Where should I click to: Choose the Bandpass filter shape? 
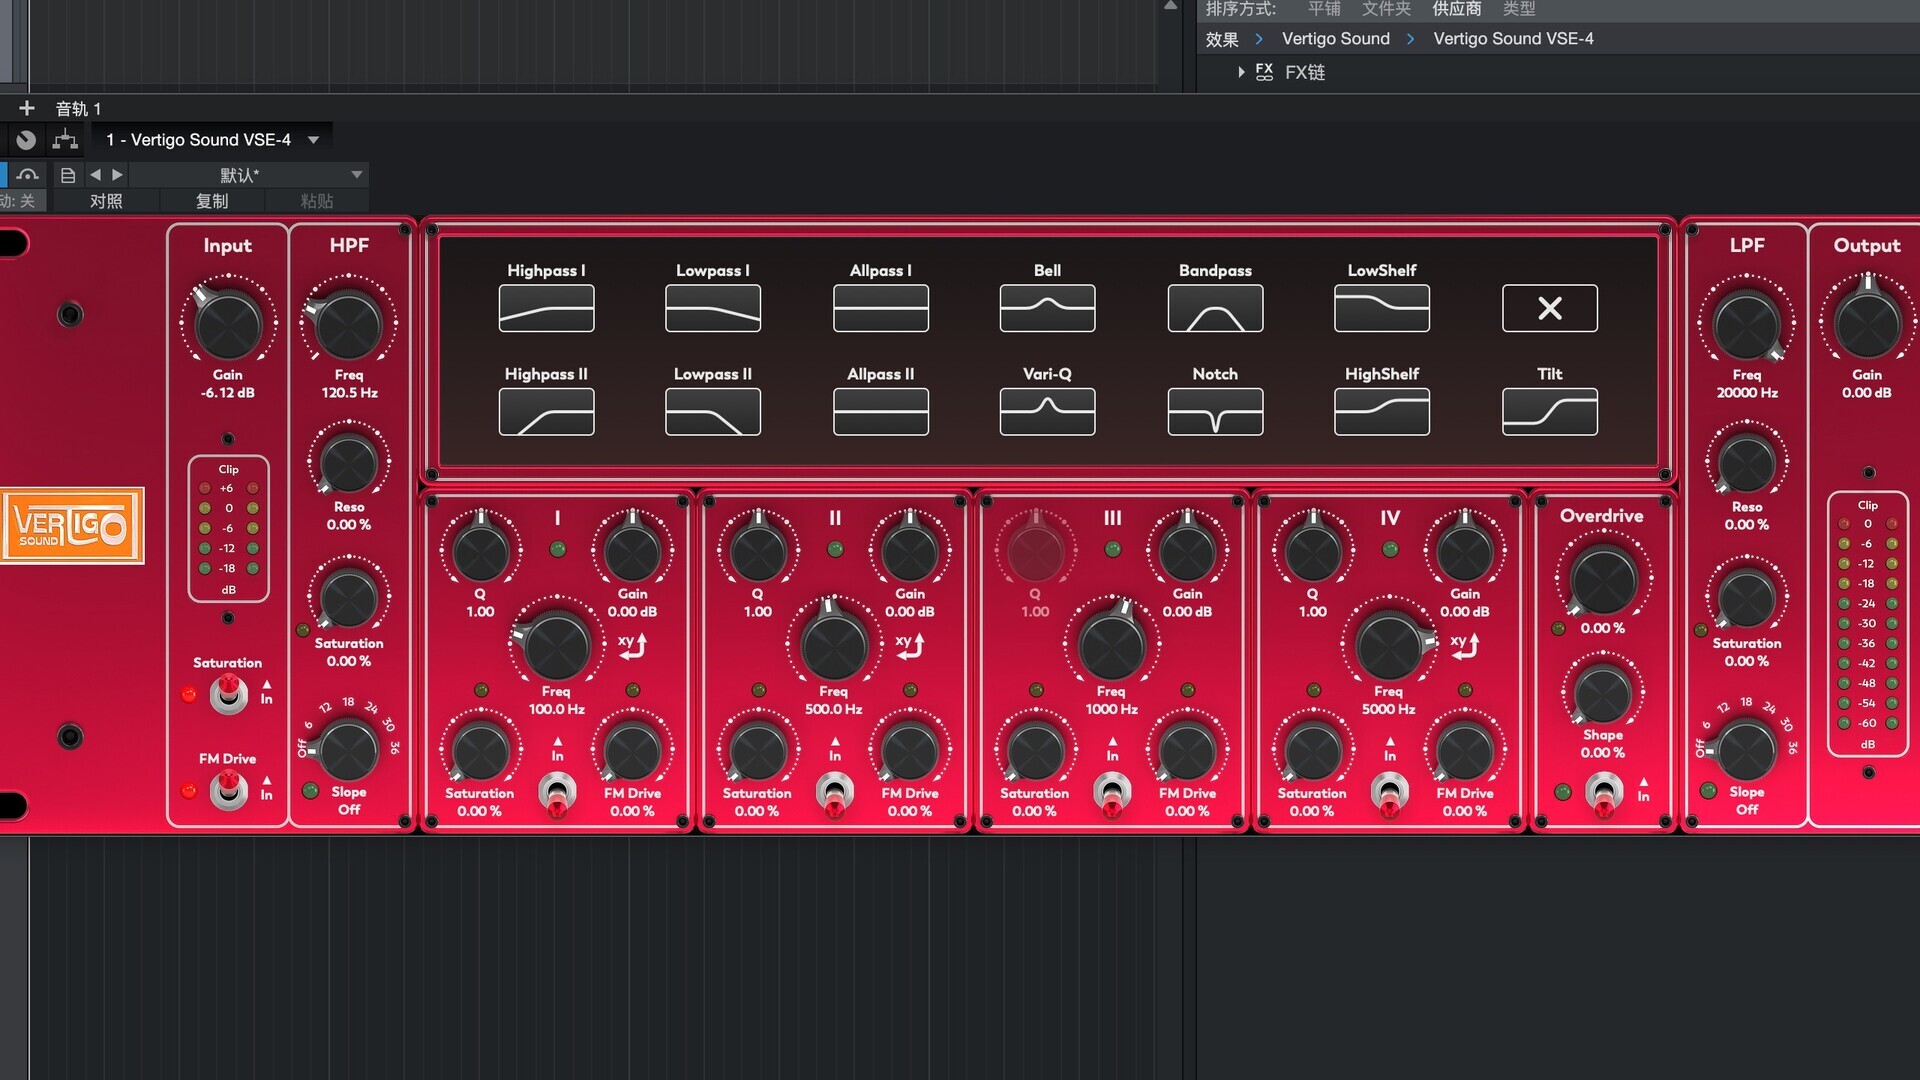(1215, 308)
